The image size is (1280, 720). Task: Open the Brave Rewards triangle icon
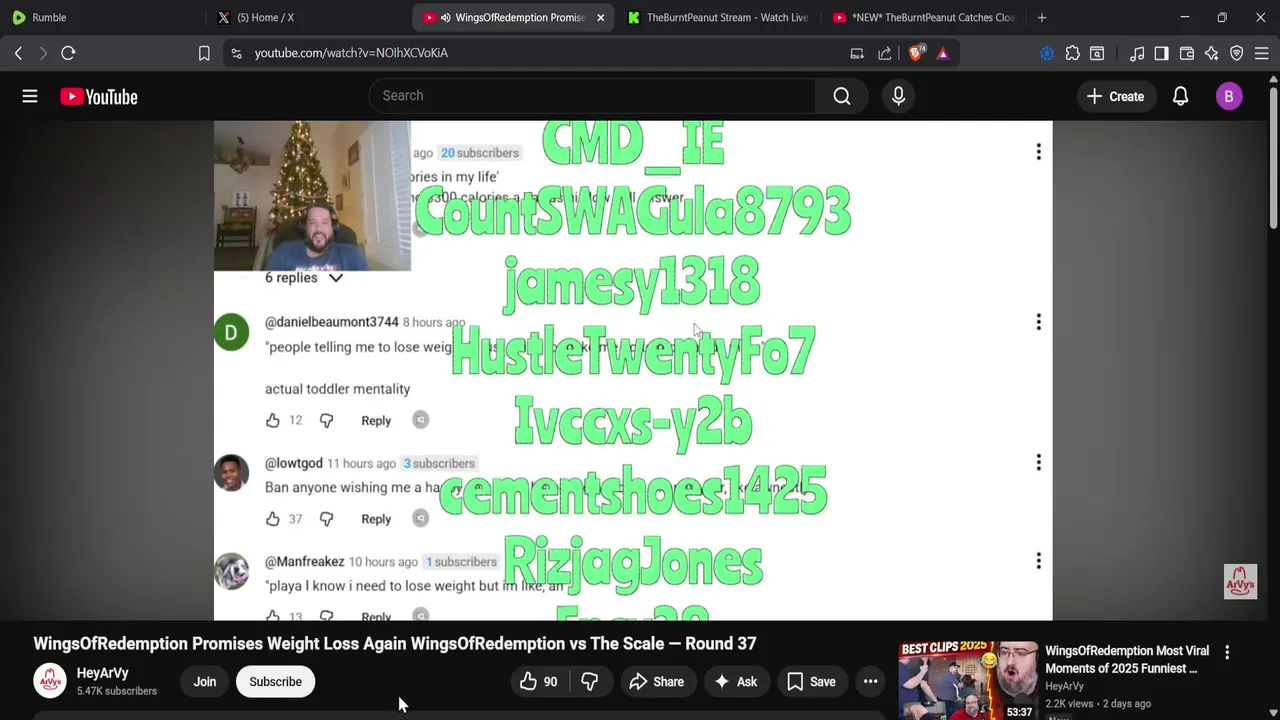point(943,53)
